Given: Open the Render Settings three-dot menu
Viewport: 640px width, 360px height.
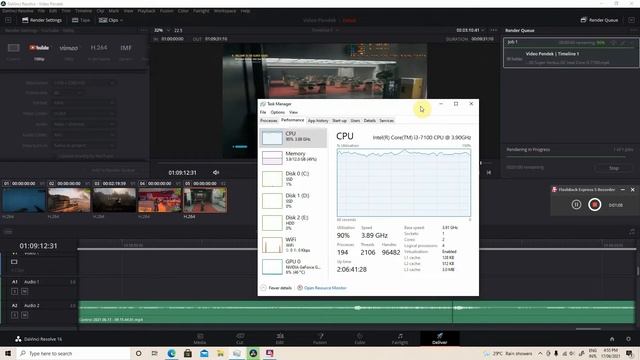Looking at the screenshot, I should (x=143, y=30).
